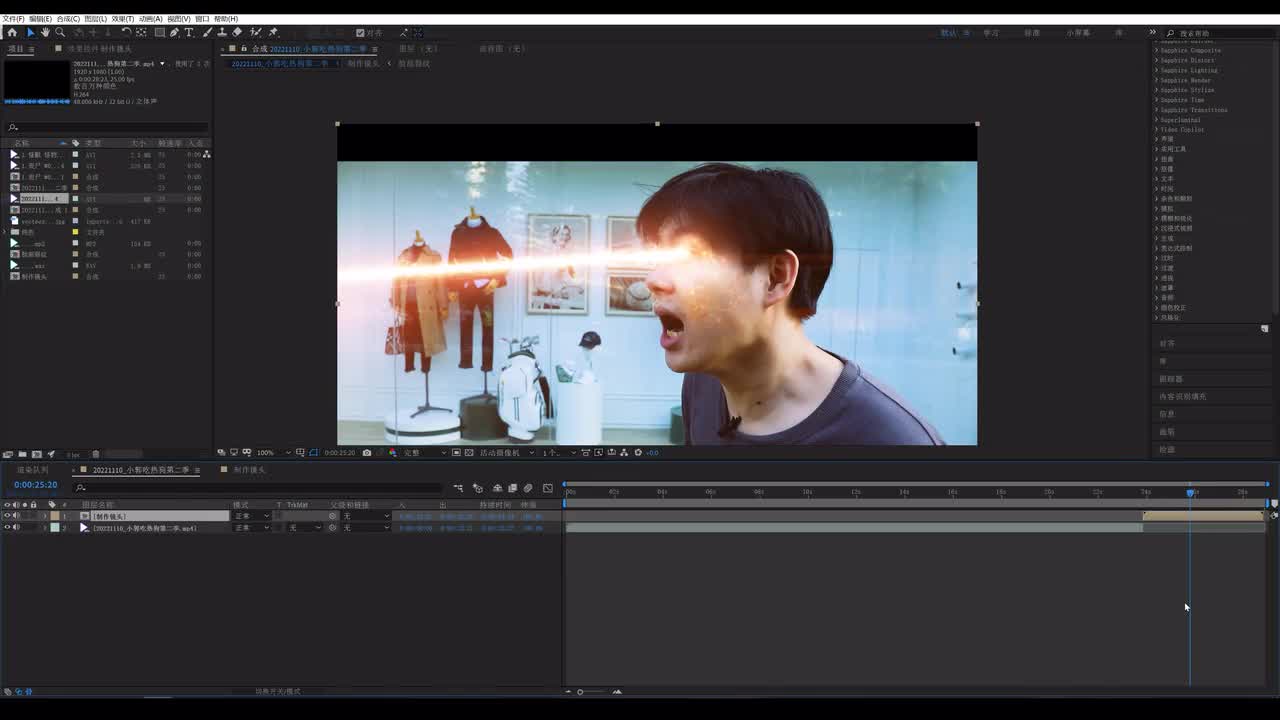
Task: Select the Puppet Pin tool
Action: click(x=273, y=33)
